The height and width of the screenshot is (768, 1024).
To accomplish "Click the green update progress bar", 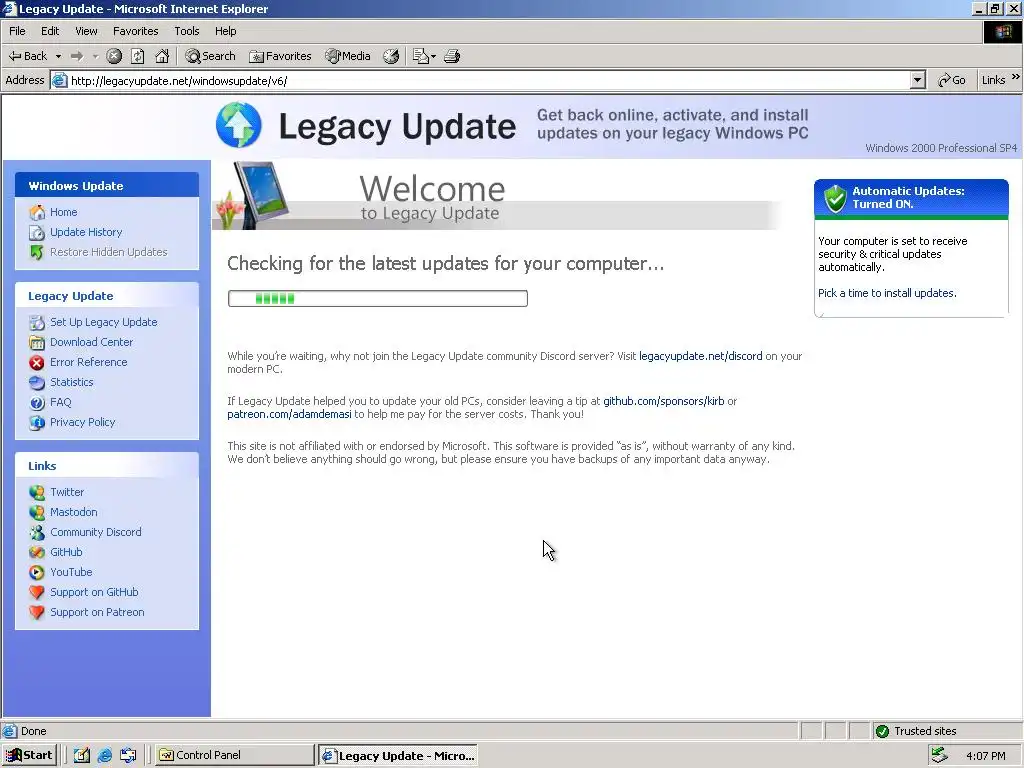I will click(377, 298).
